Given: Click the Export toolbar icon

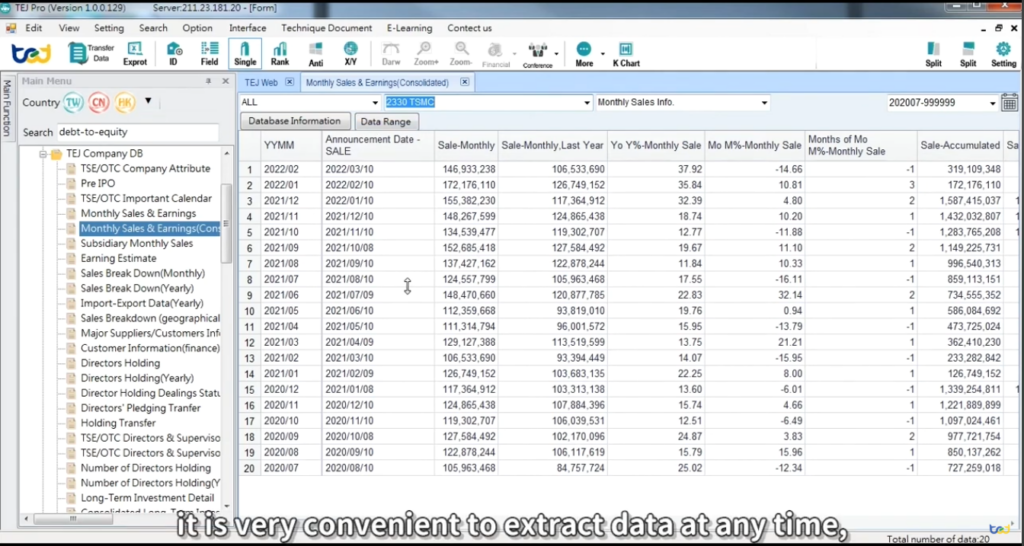Looking at the screenshot, I should (x=135, y=54).
